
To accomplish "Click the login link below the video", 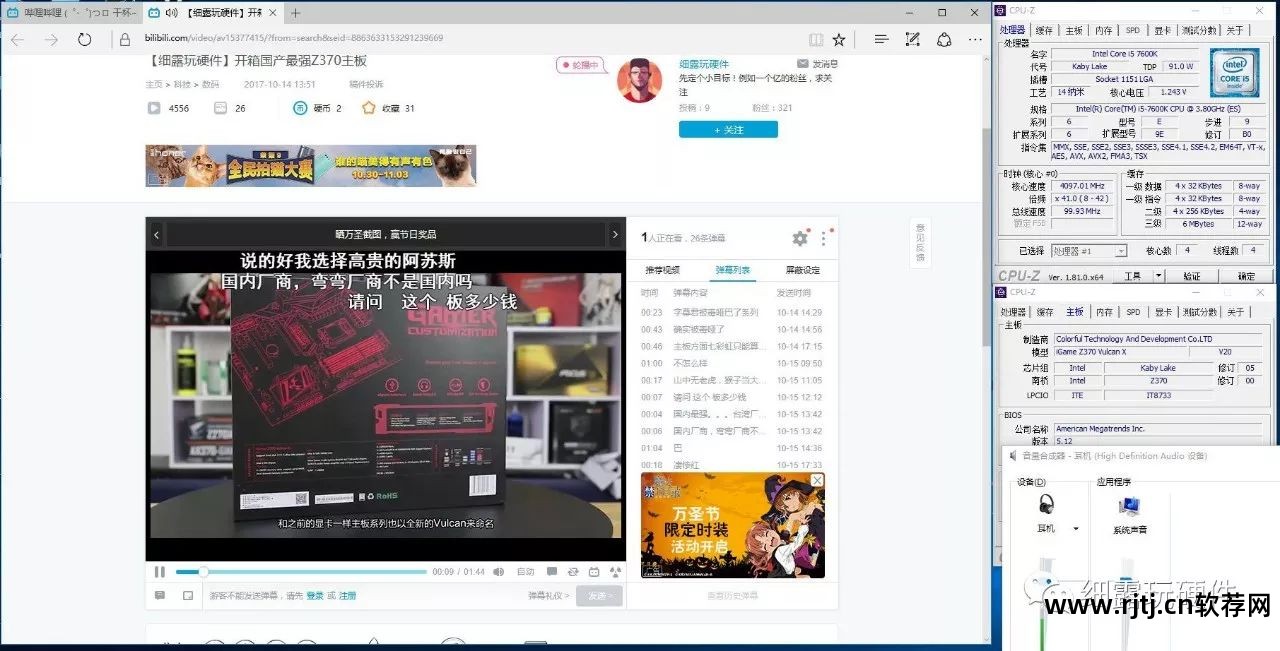I will tap(314, 596).
